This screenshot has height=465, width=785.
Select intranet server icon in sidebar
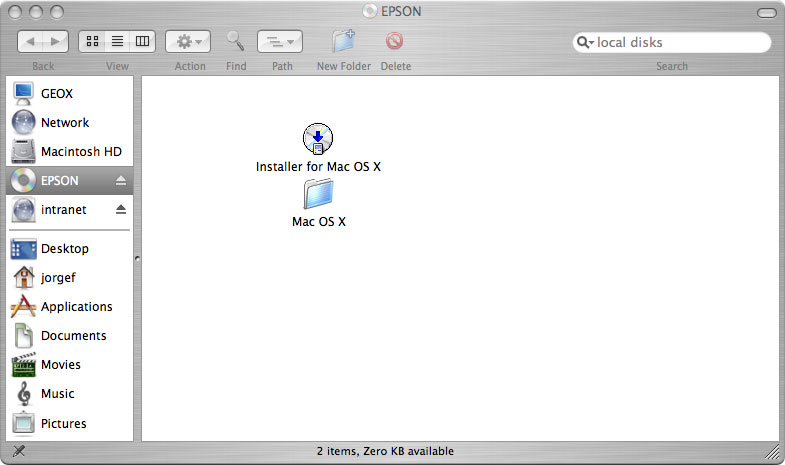pyautogui.click(x=24, y=210)
